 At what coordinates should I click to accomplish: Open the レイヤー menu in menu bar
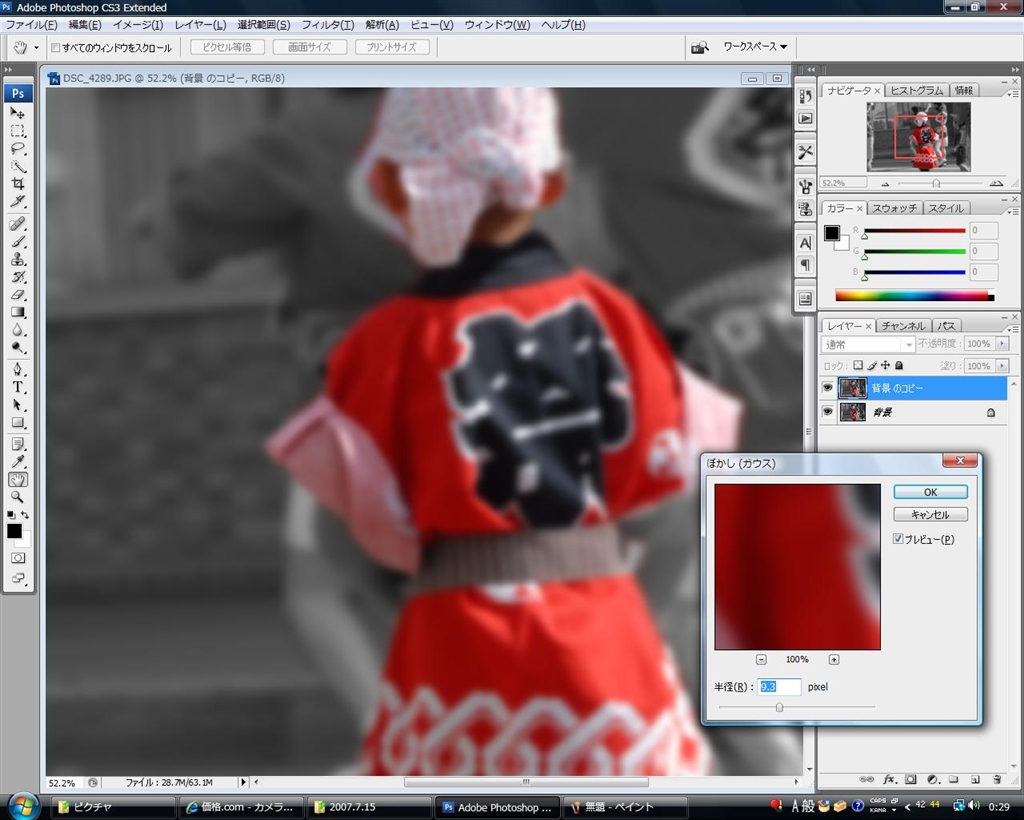[200, 25]
